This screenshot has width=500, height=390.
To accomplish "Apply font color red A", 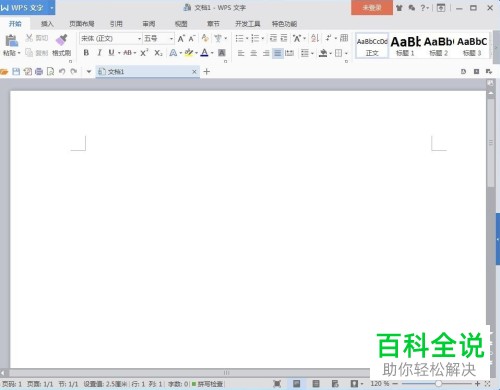I will [x=204, y=52].
